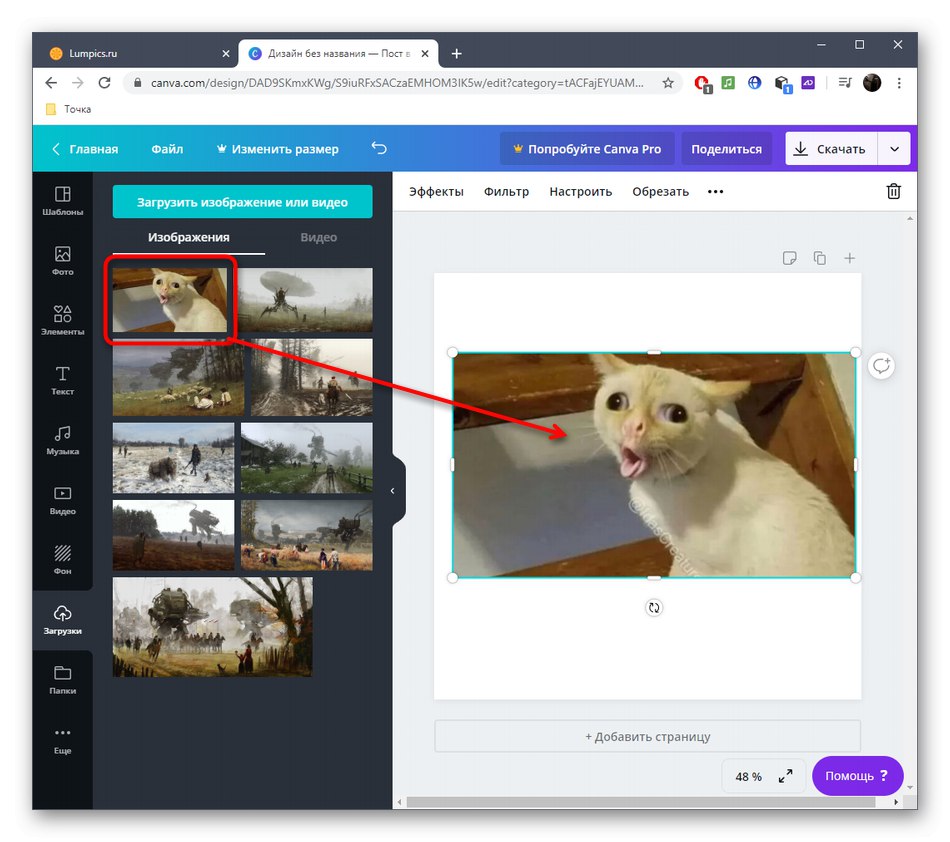Viewport: 950px width, 842px height.
Task: Open the 48 % zoom level menu
Action: tap(748, 776)
